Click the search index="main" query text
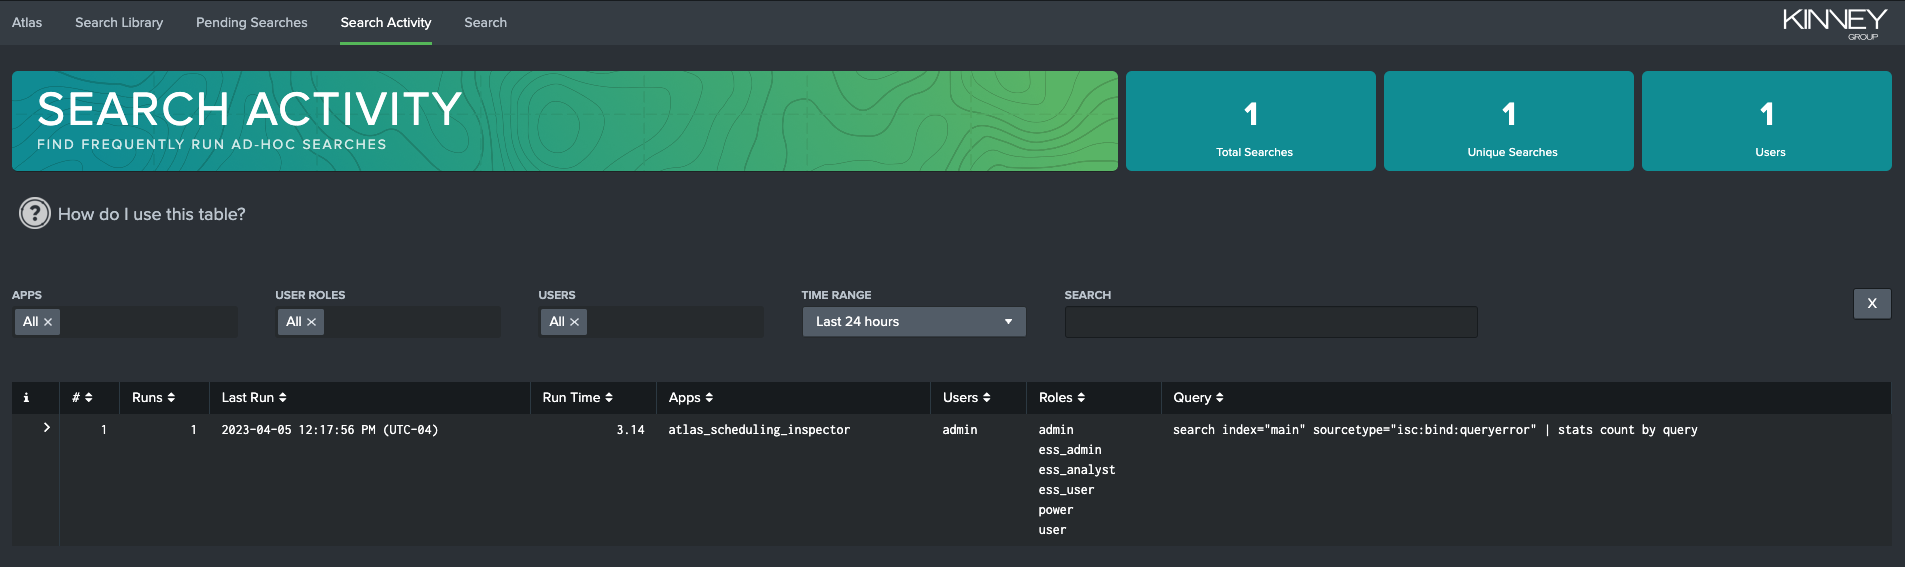Screen dimensions: 1905x567 [x=1435, y=430]
